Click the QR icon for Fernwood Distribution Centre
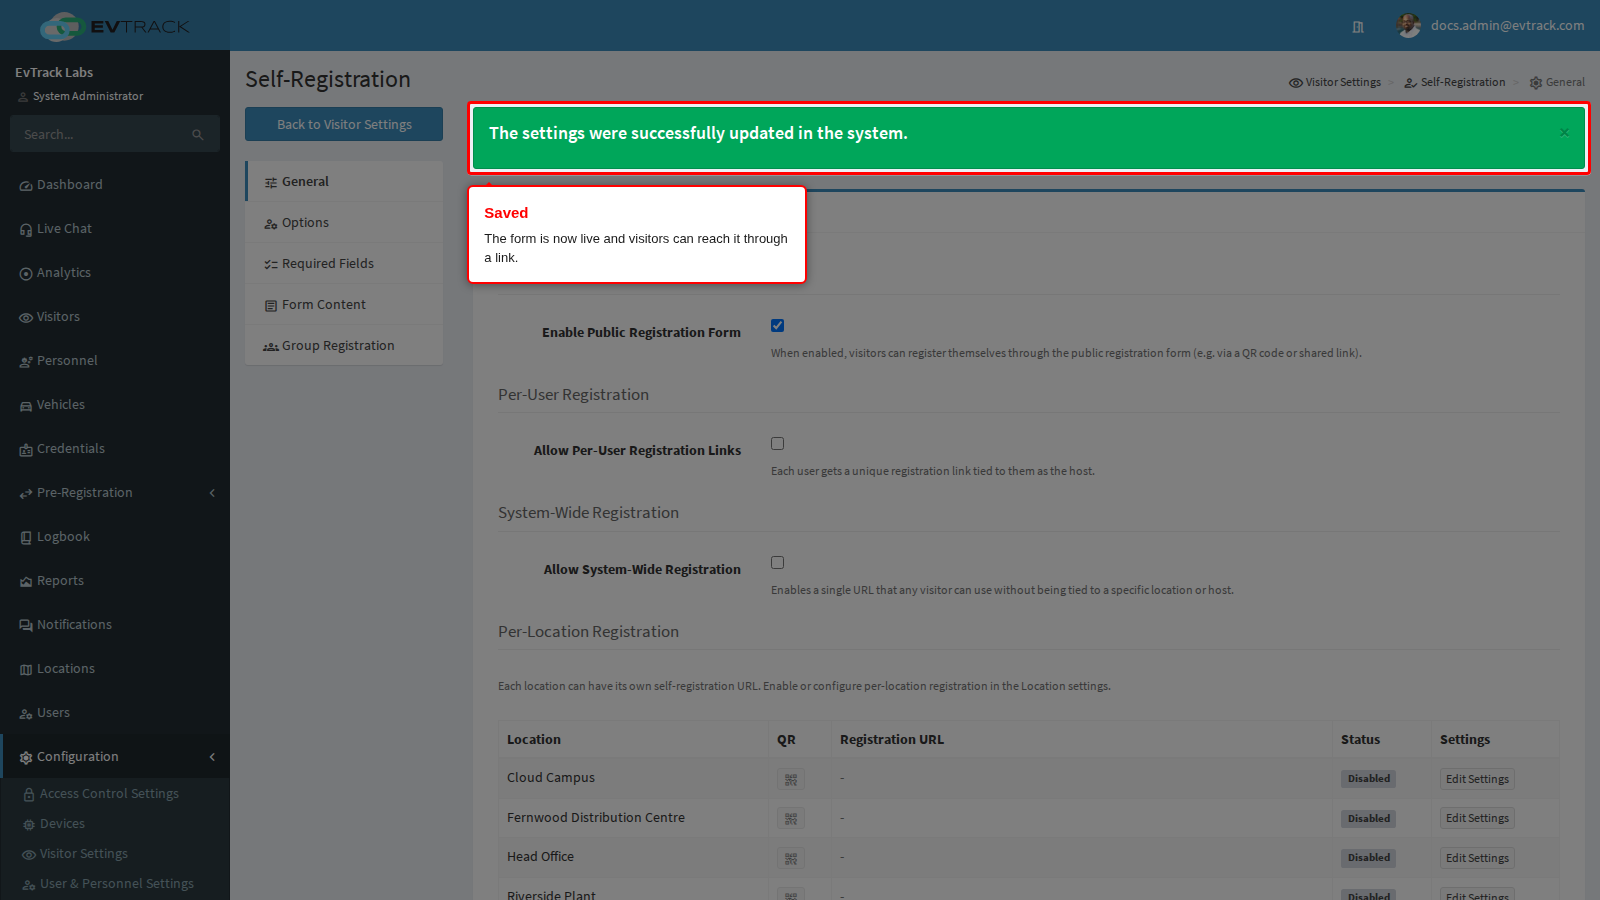 click(x=791, y=818)
